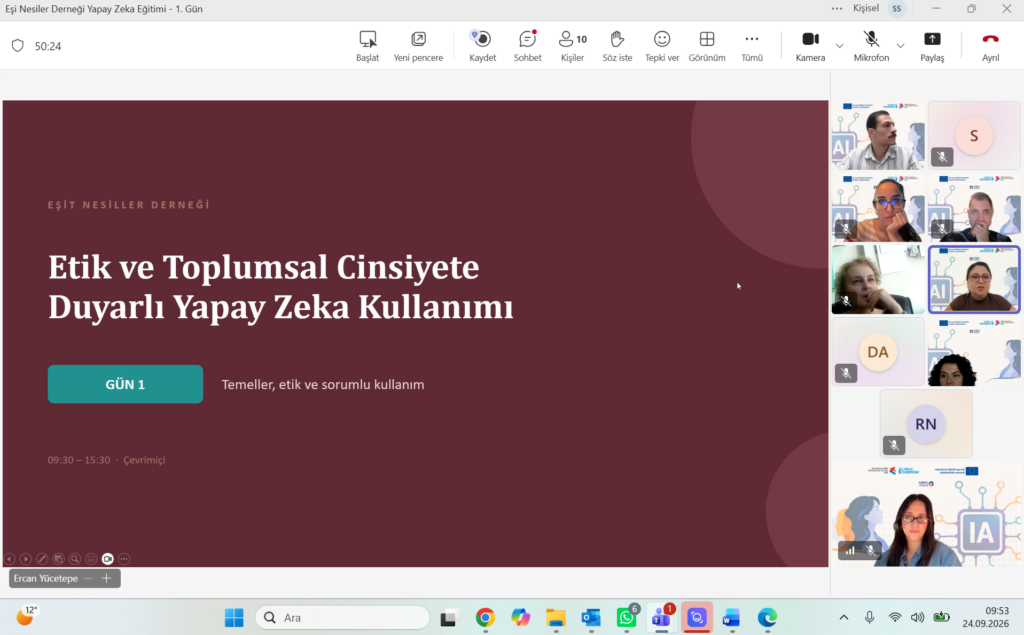Expand the Mikrofon options arrow
This screenshot has width=1024, height=635.
click(x=901, y=46)
